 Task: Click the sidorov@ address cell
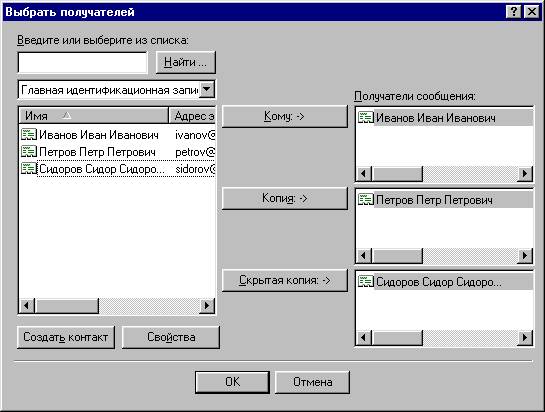tap(195, 169)
